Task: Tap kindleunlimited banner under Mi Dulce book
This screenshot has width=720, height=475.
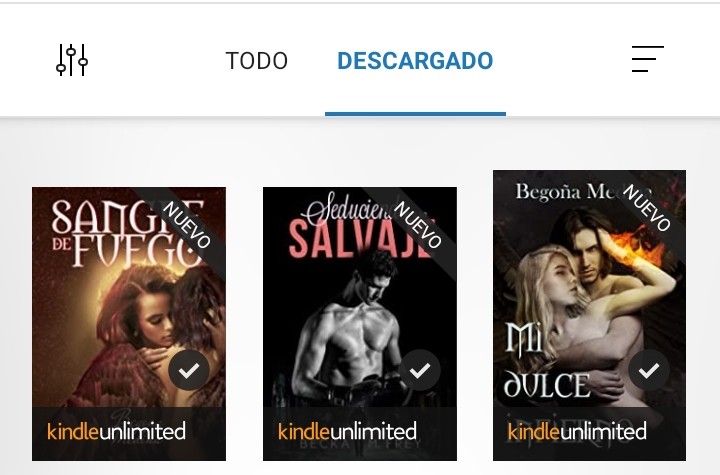Action: pyautogui.click(x=590, y=433)
